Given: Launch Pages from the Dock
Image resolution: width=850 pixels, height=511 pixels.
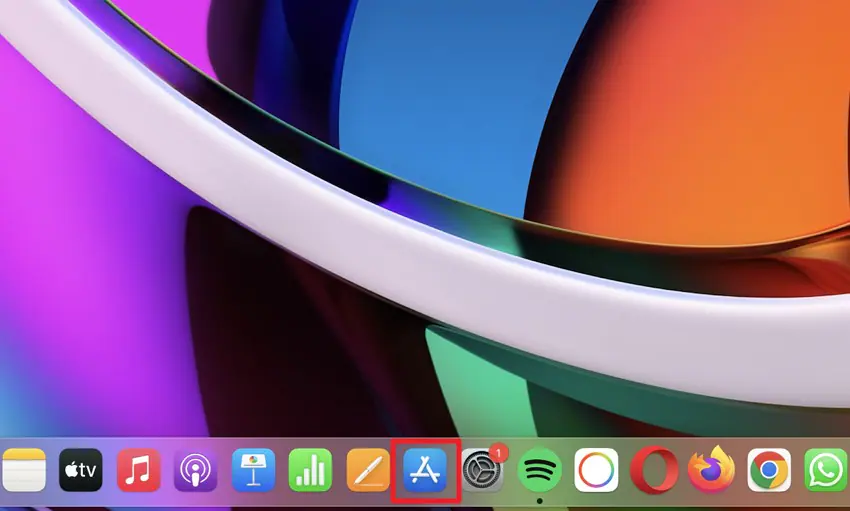Looking at the screenshot, I should coord(368,470).
